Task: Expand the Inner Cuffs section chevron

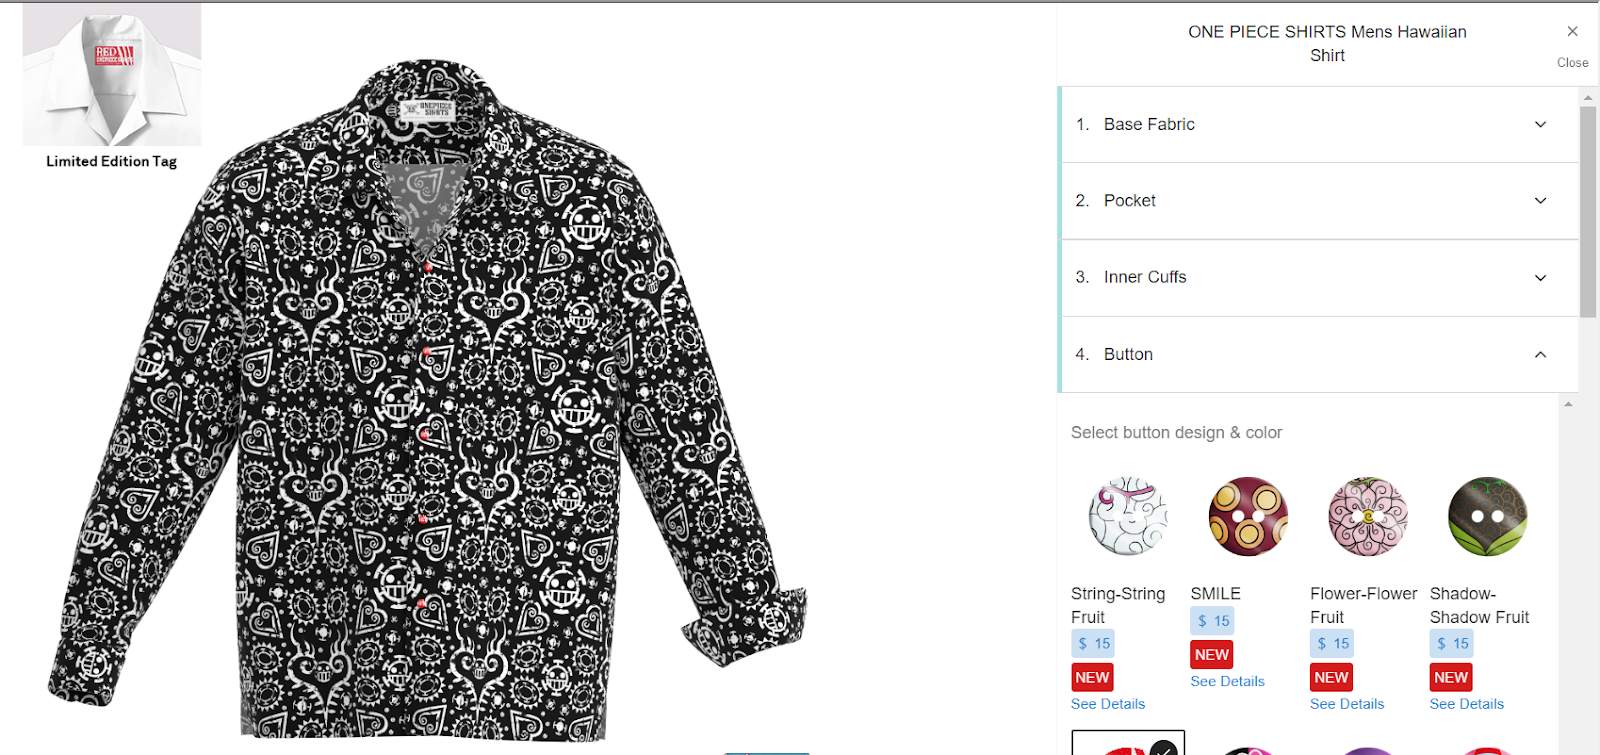Action: 1540,278
